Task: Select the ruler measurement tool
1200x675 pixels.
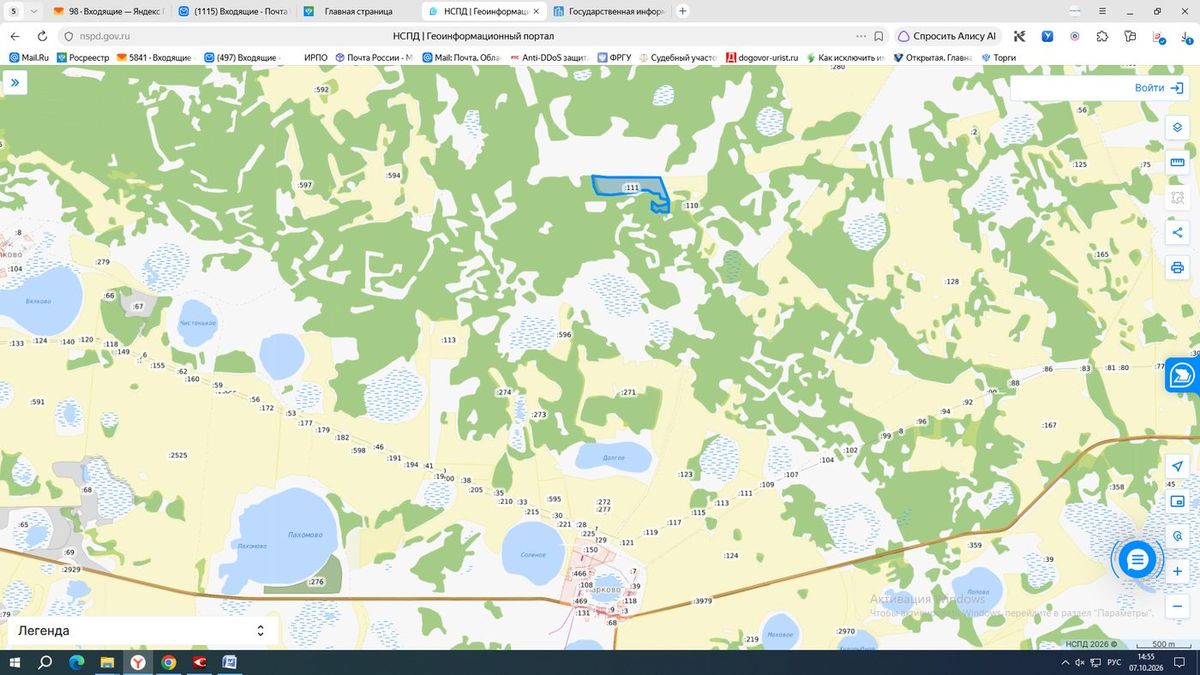Action: [x=1177, y=162]
